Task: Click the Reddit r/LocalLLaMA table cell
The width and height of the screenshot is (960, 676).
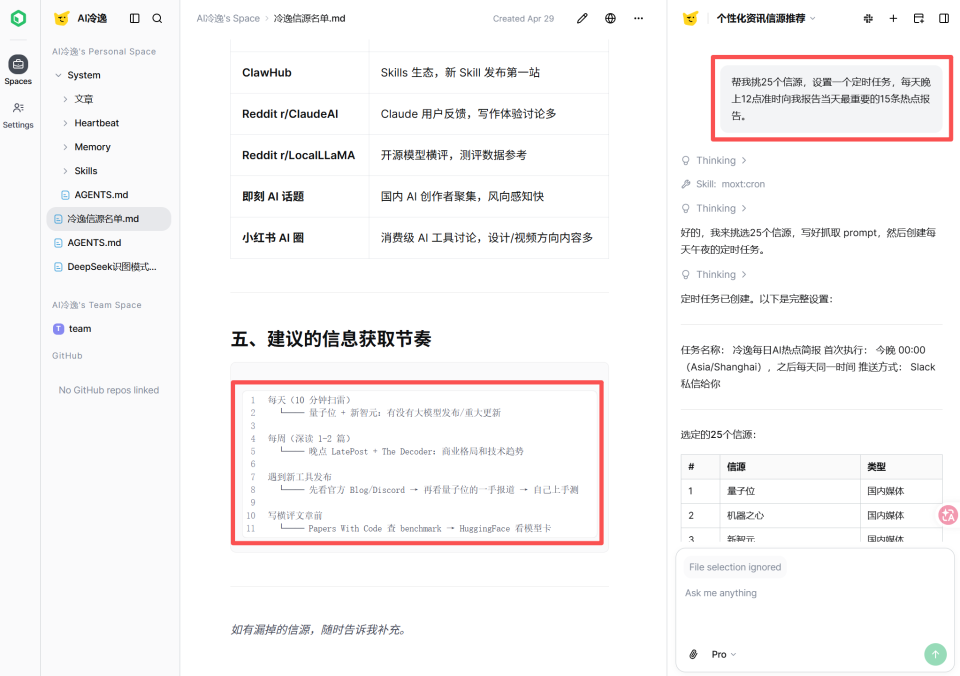Action: pos(299,155)
